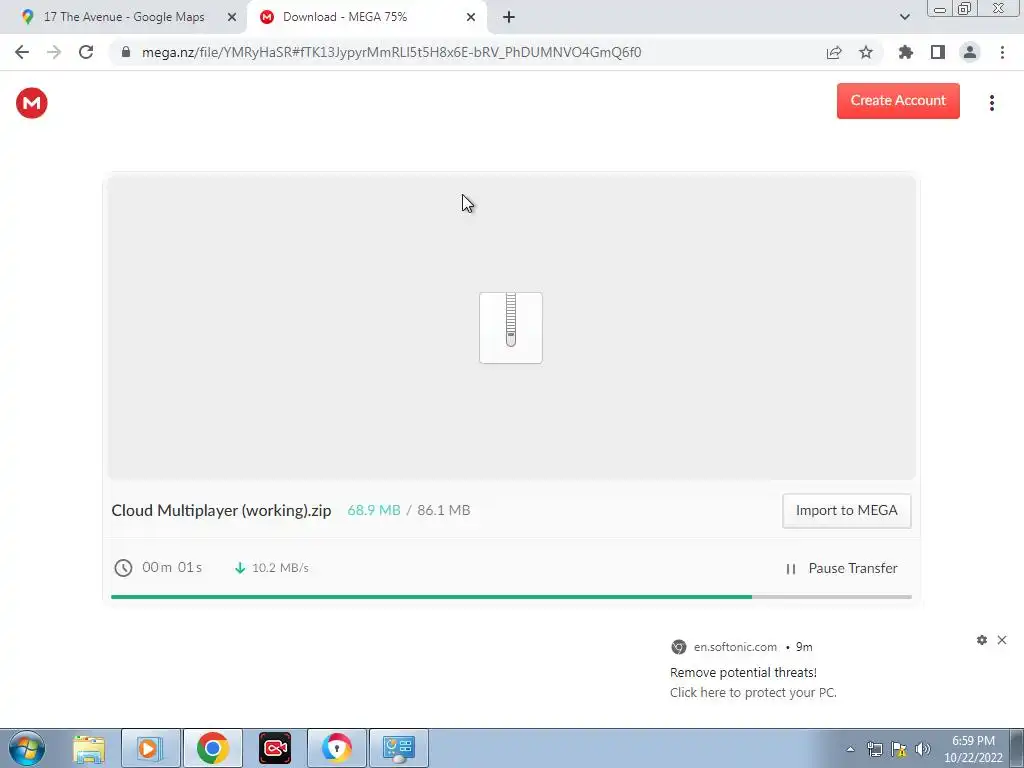Image resolution: width=1024 pixels, height=768 pixels.
Task: Click the 86.1 MB total size text
Action: (x=443, y=510)
